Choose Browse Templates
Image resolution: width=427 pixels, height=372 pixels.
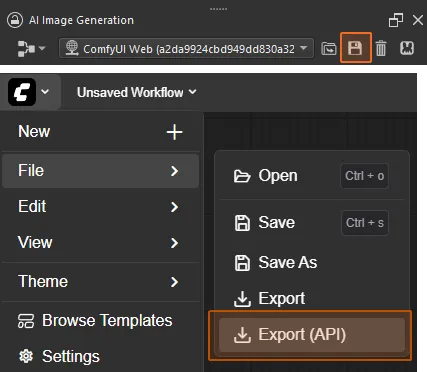point(100,321)
